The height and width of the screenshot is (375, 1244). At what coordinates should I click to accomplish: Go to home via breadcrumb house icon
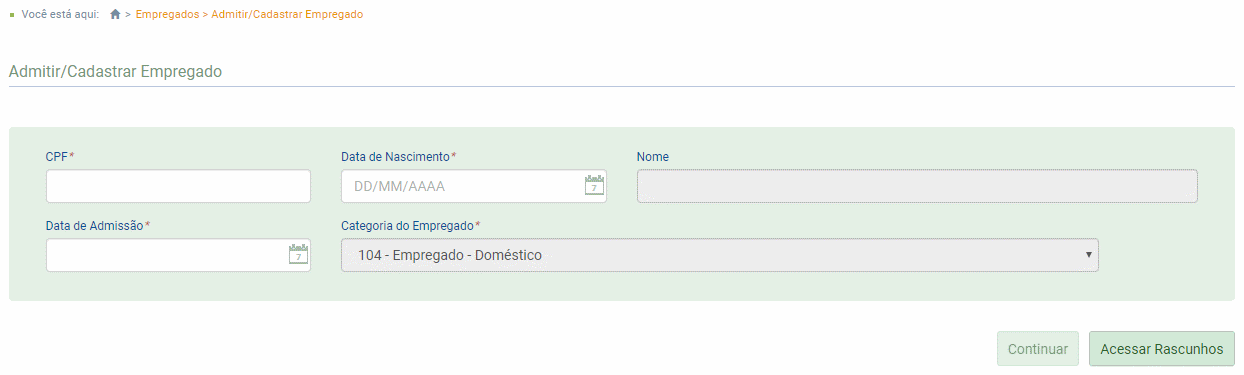click(x=115, y=15)
